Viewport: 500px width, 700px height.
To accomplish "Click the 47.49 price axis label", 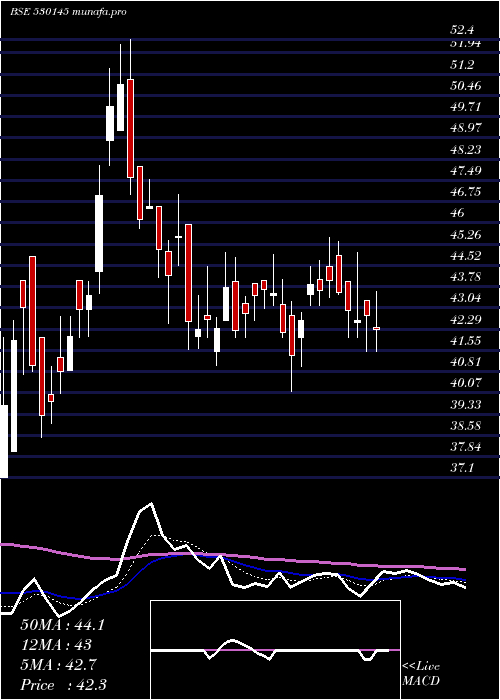I will point(466,171).
